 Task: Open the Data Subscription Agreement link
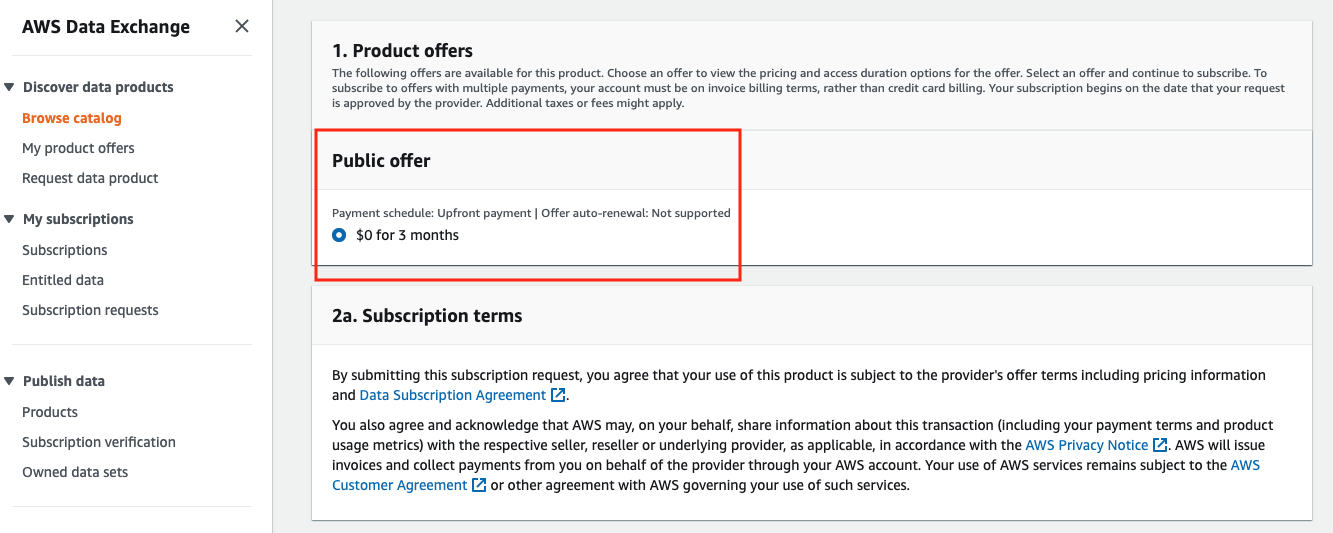452,395
